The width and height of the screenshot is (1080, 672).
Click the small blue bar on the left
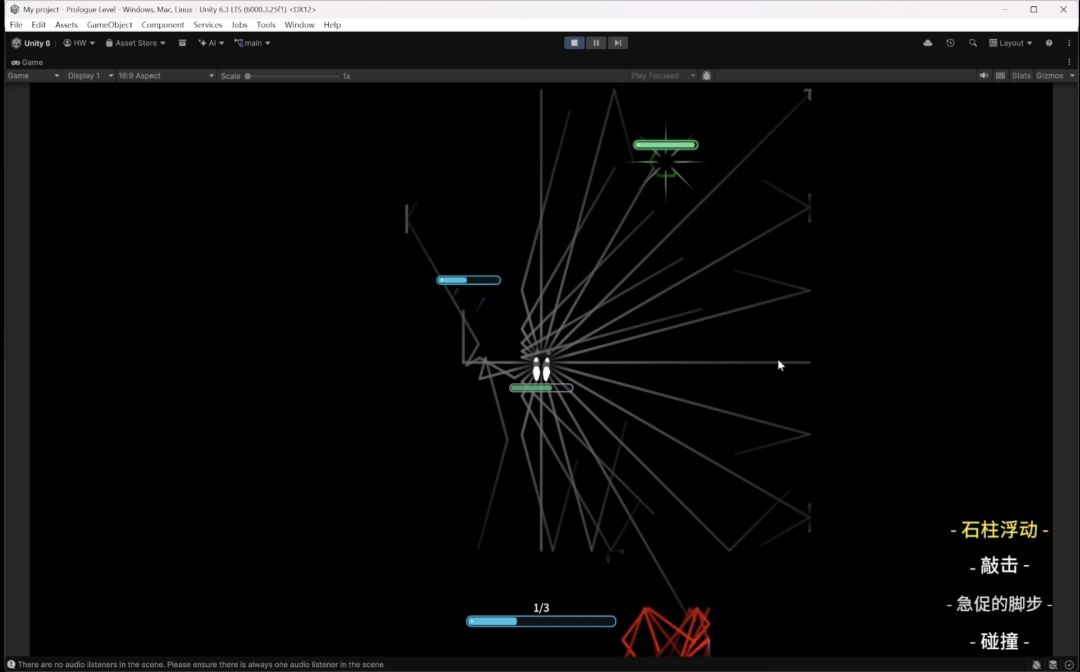[x=468, y=280]
